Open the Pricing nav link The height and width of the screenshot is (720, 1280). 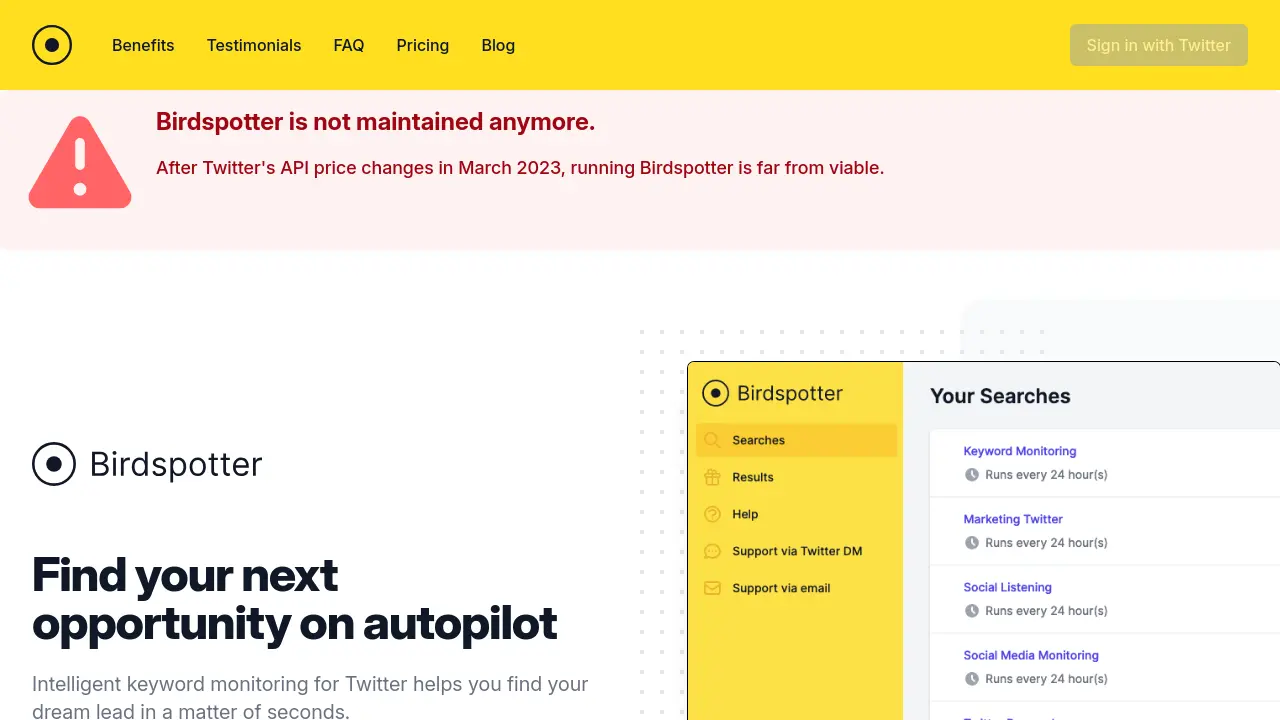click(x=423, y=45)
